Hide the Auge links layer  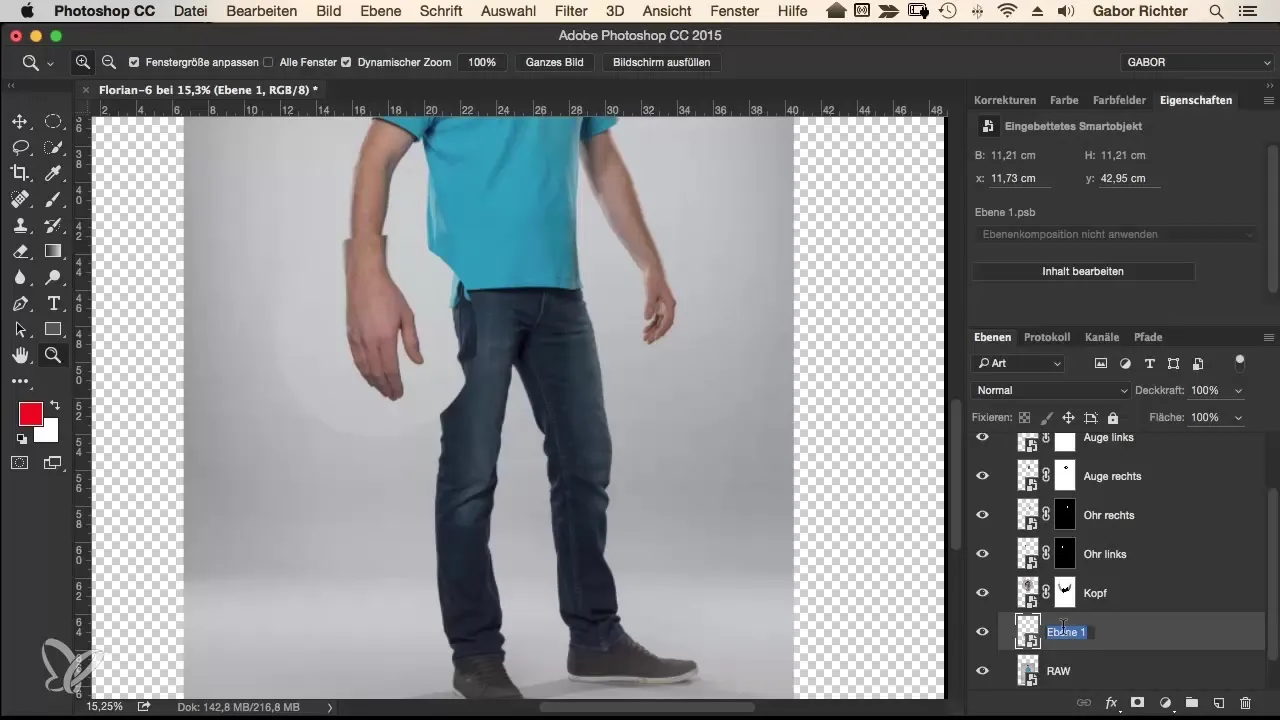point(982,437)
